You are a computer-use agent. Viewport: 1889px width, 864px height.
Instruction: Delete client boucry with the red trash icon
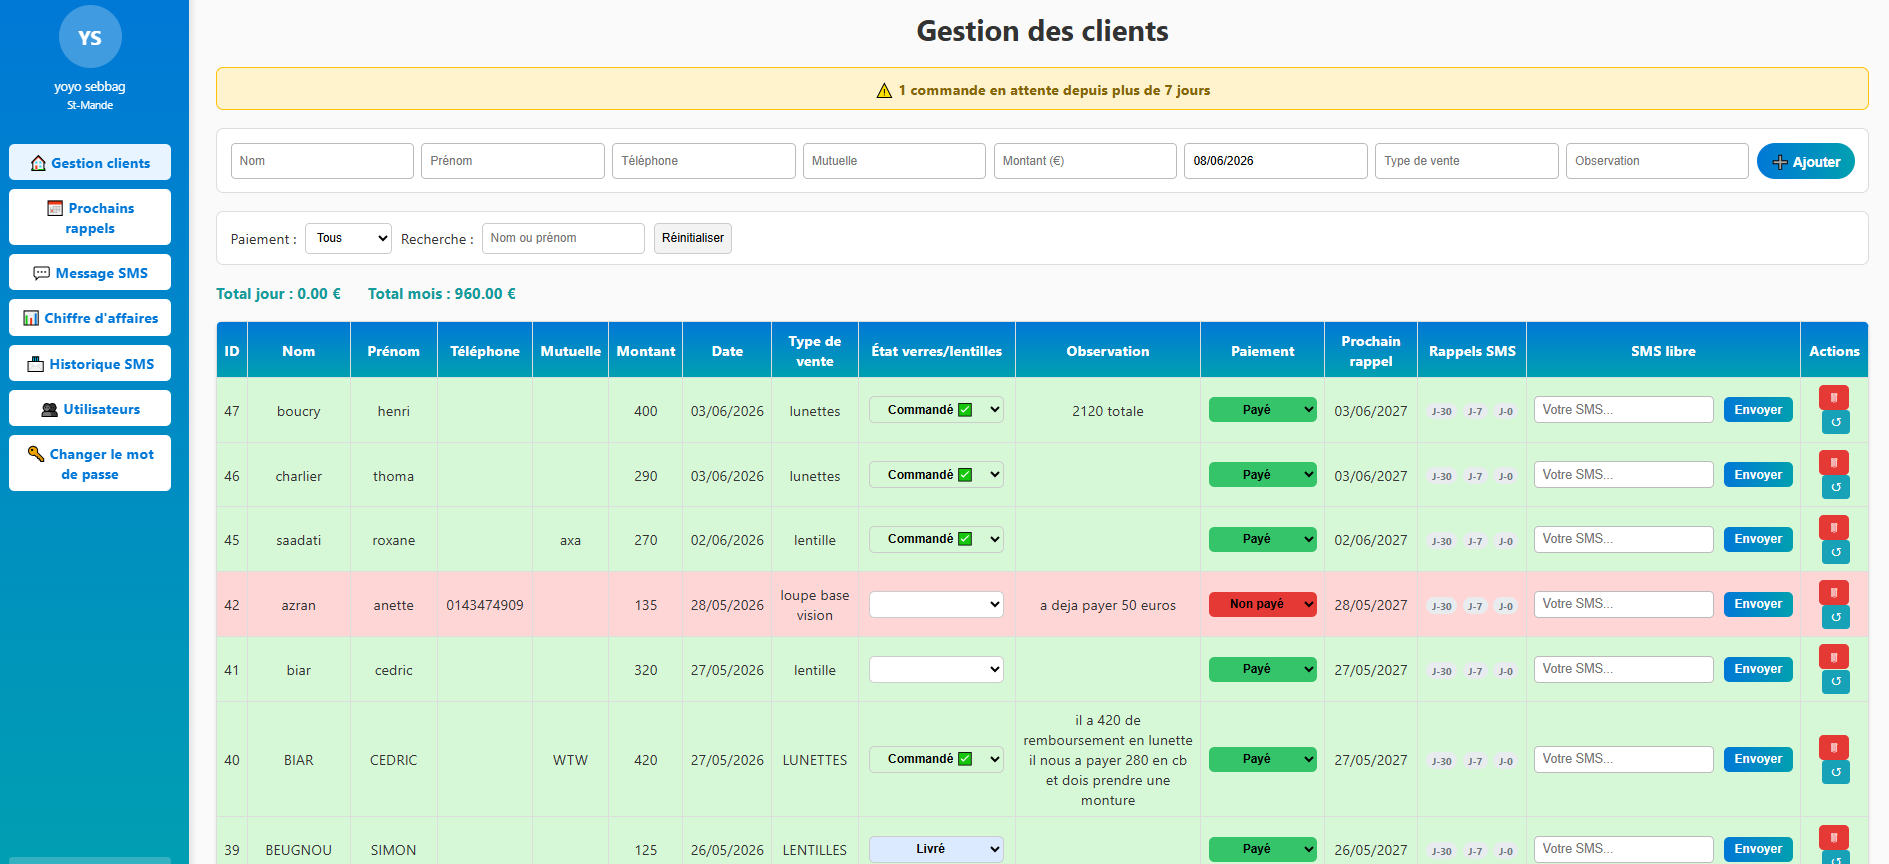(x=1834, y=397)
